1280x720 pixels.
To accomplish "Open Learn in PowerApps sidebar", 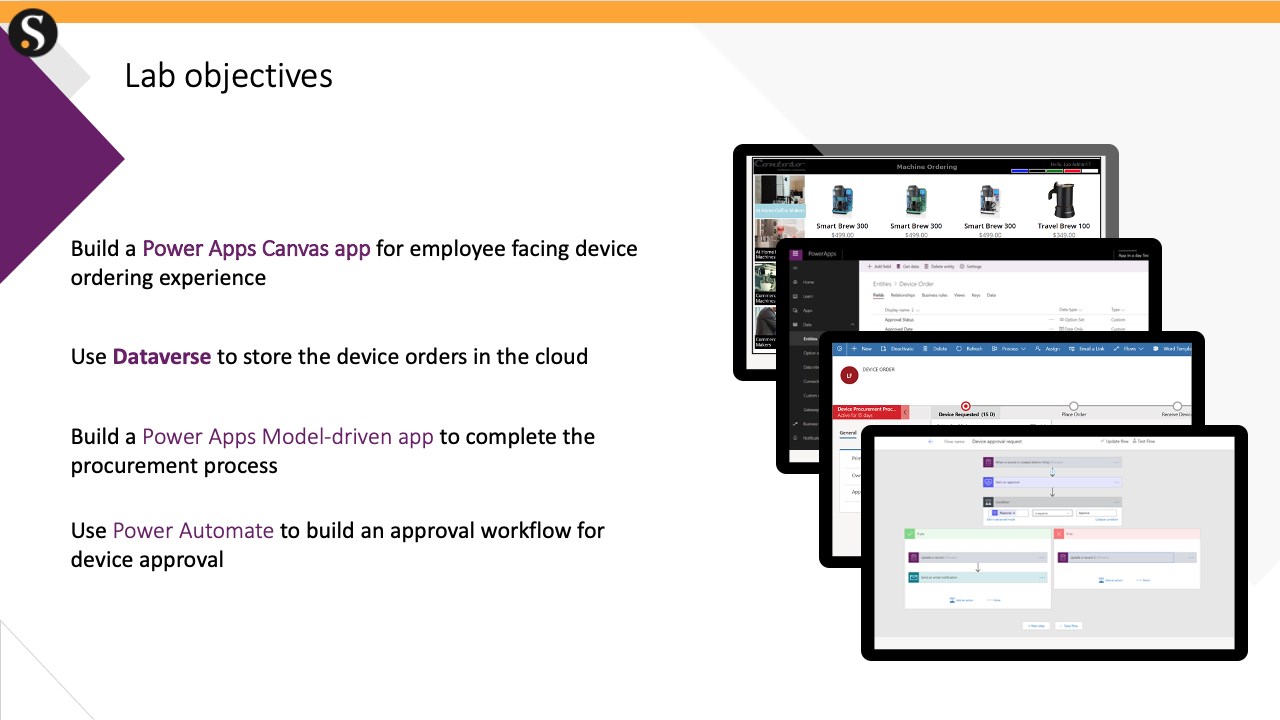I will click(805, 296).
